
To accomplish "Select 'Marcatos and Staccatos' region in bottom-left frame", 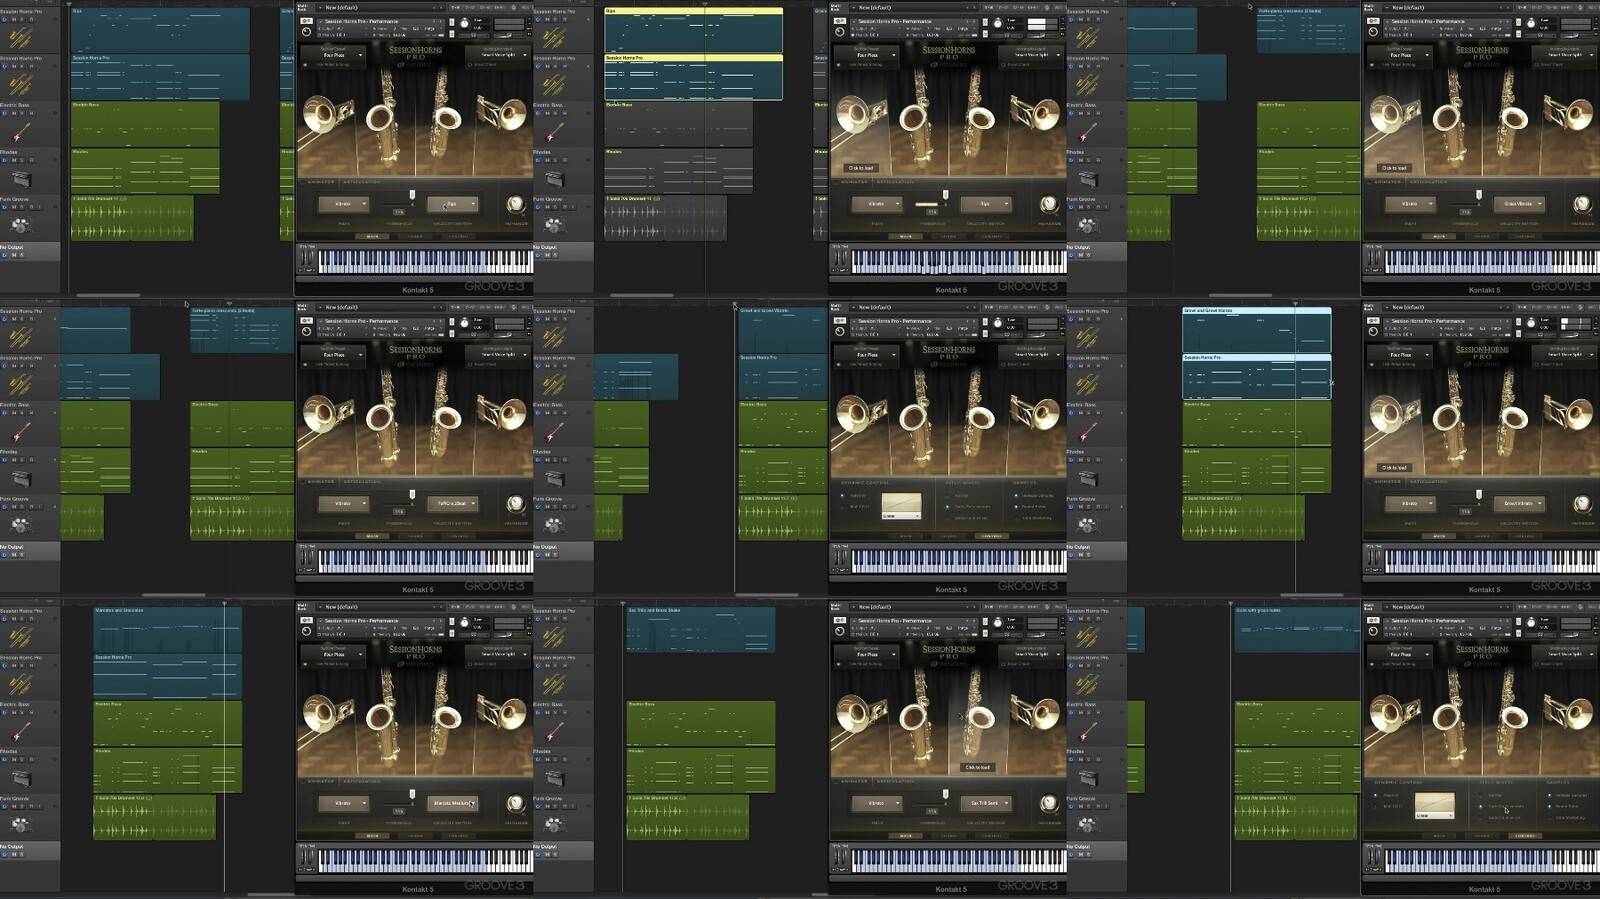I will click(167, 629).
